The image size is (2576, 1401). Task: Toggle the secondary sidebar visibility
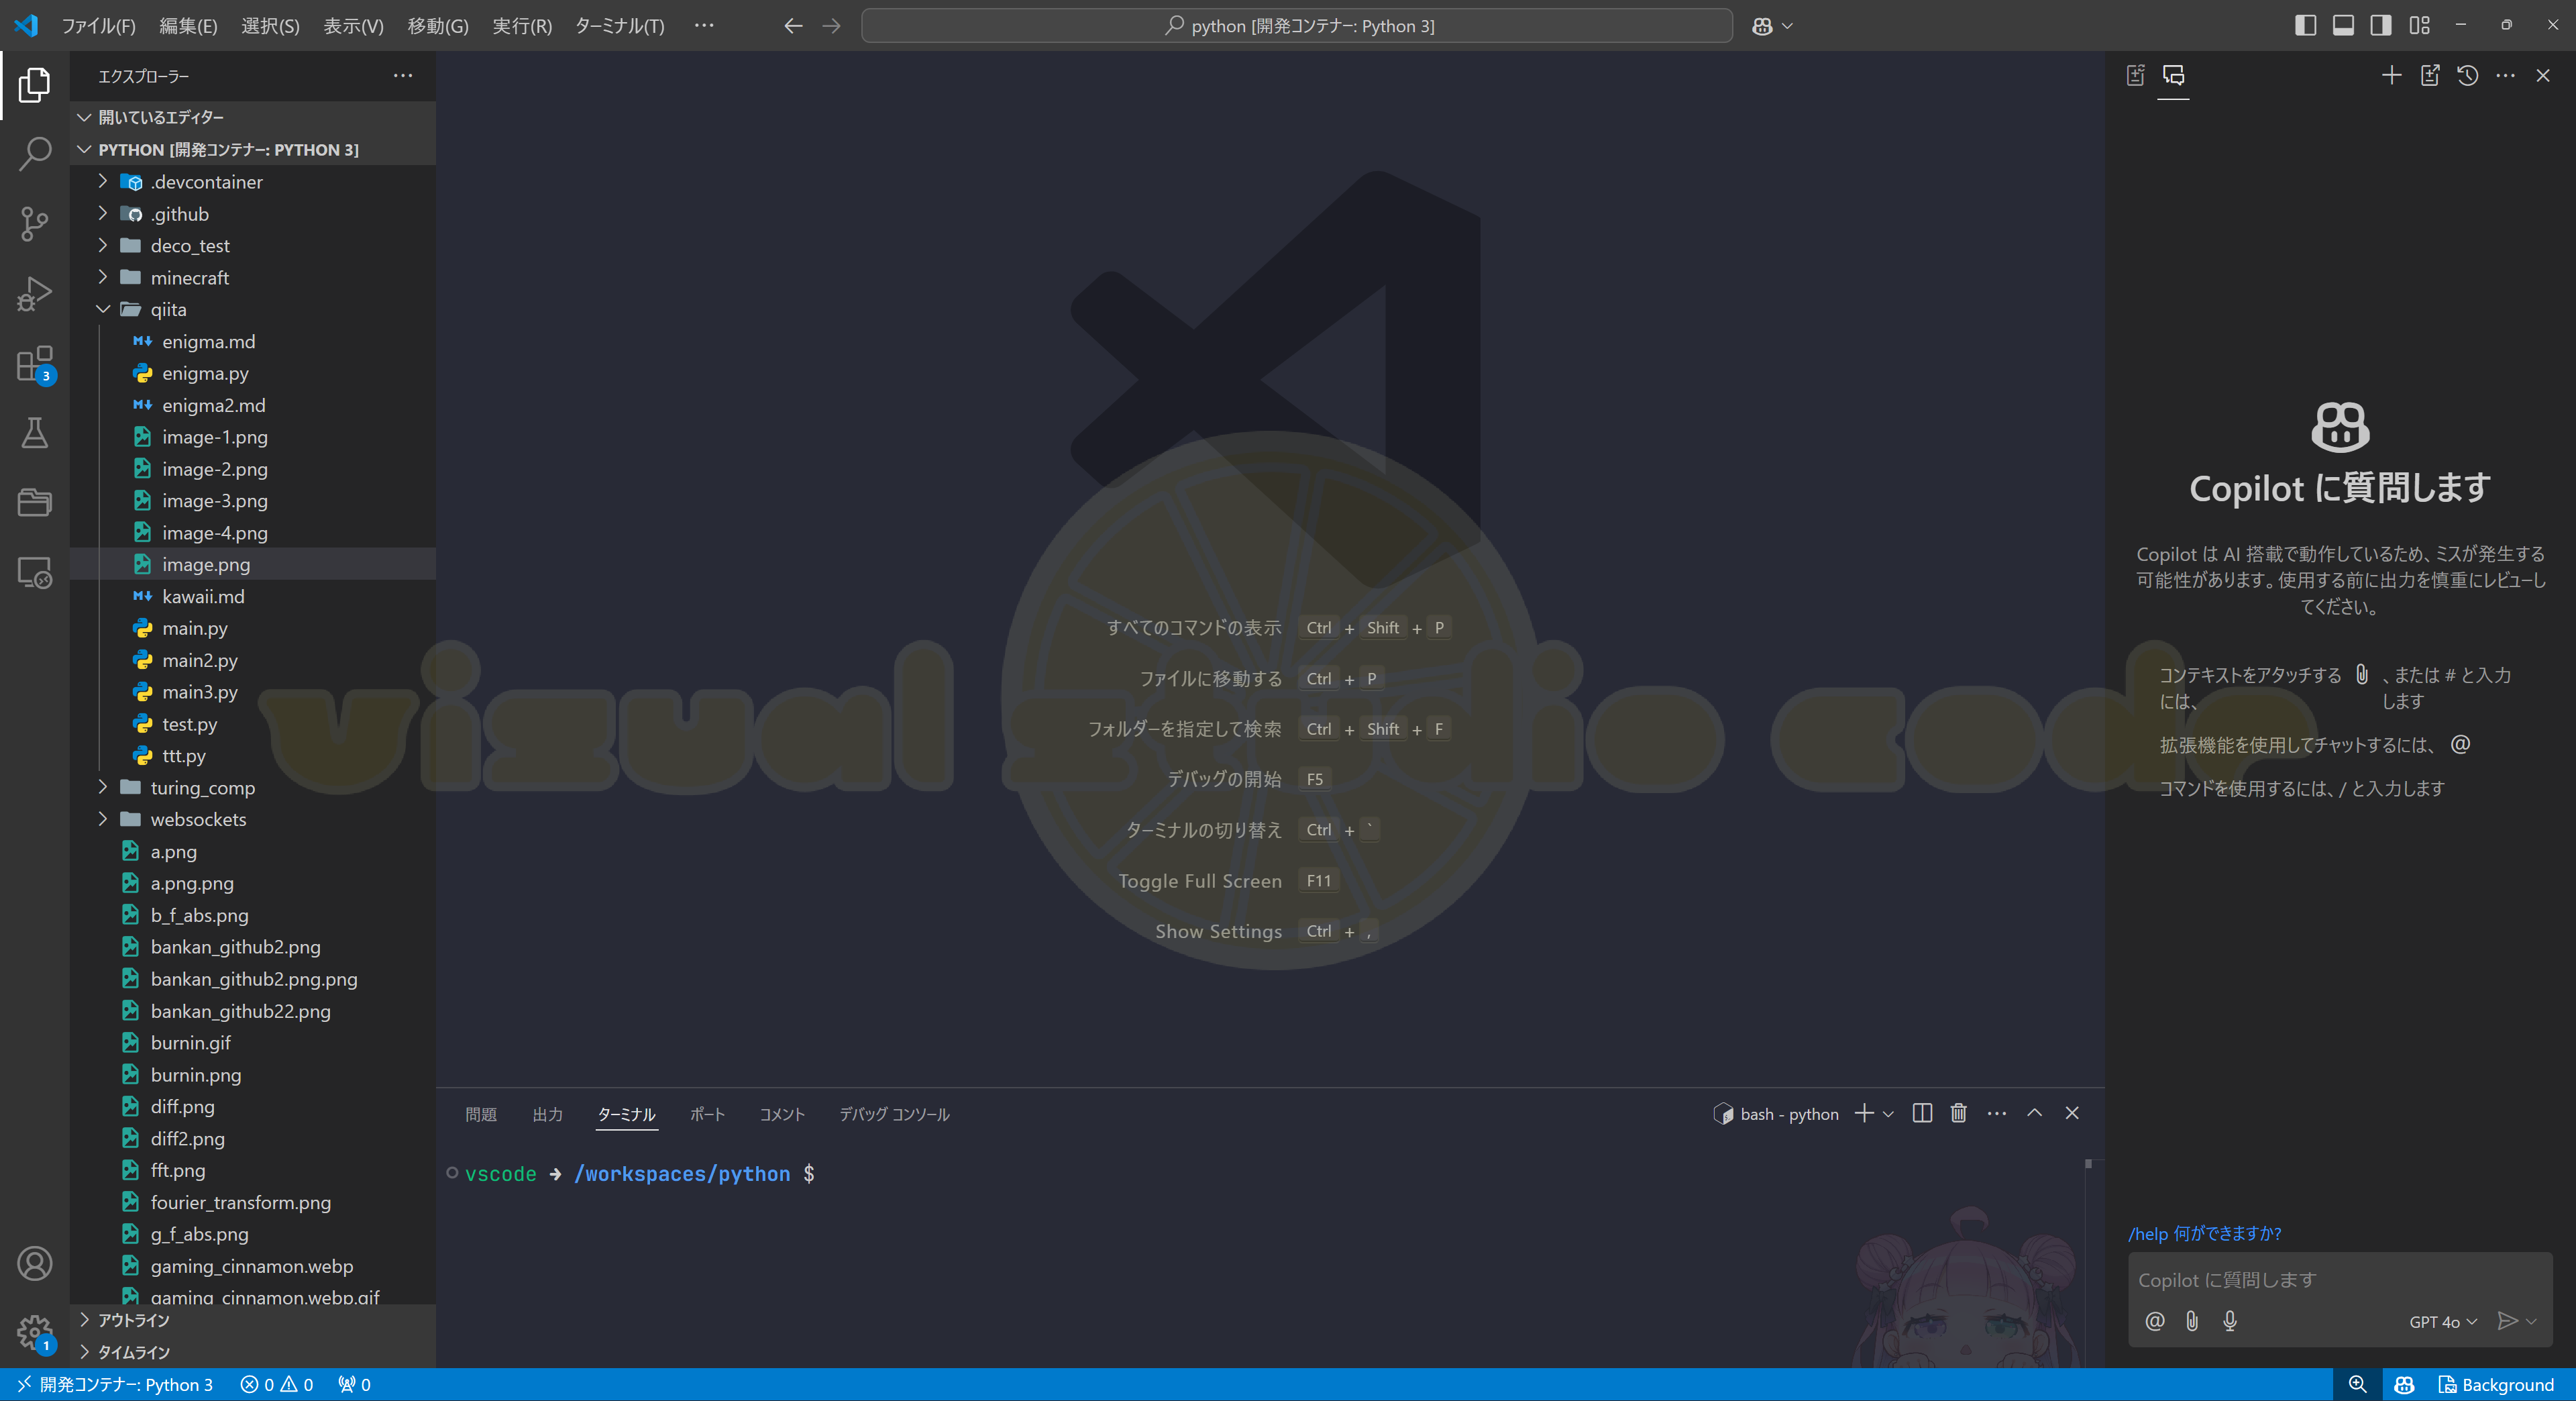click(x=2380, y=25)
